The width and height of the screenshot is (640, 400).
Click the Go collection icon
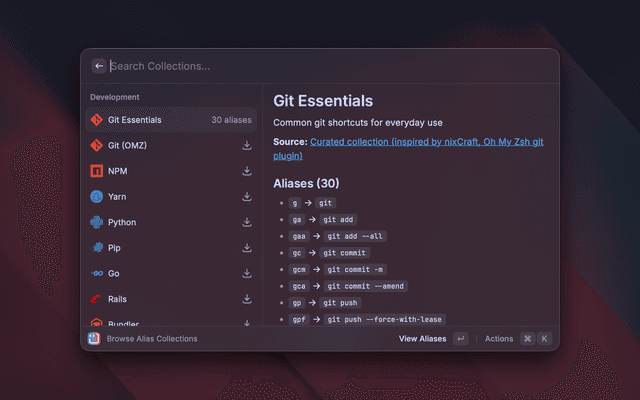click(x=97, y=273)
